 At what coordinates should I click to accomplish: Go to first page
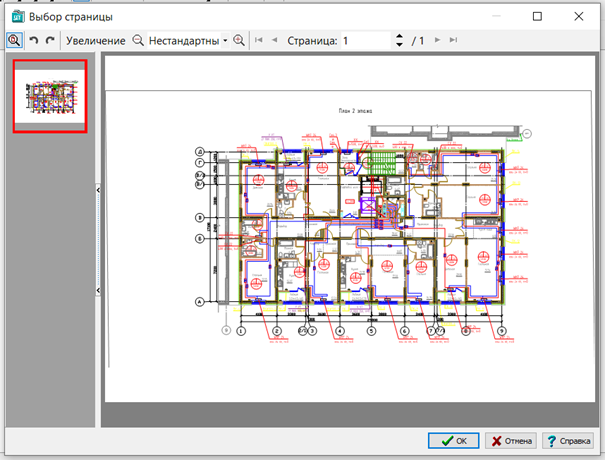pyautogui.click(x=259, y=40)
